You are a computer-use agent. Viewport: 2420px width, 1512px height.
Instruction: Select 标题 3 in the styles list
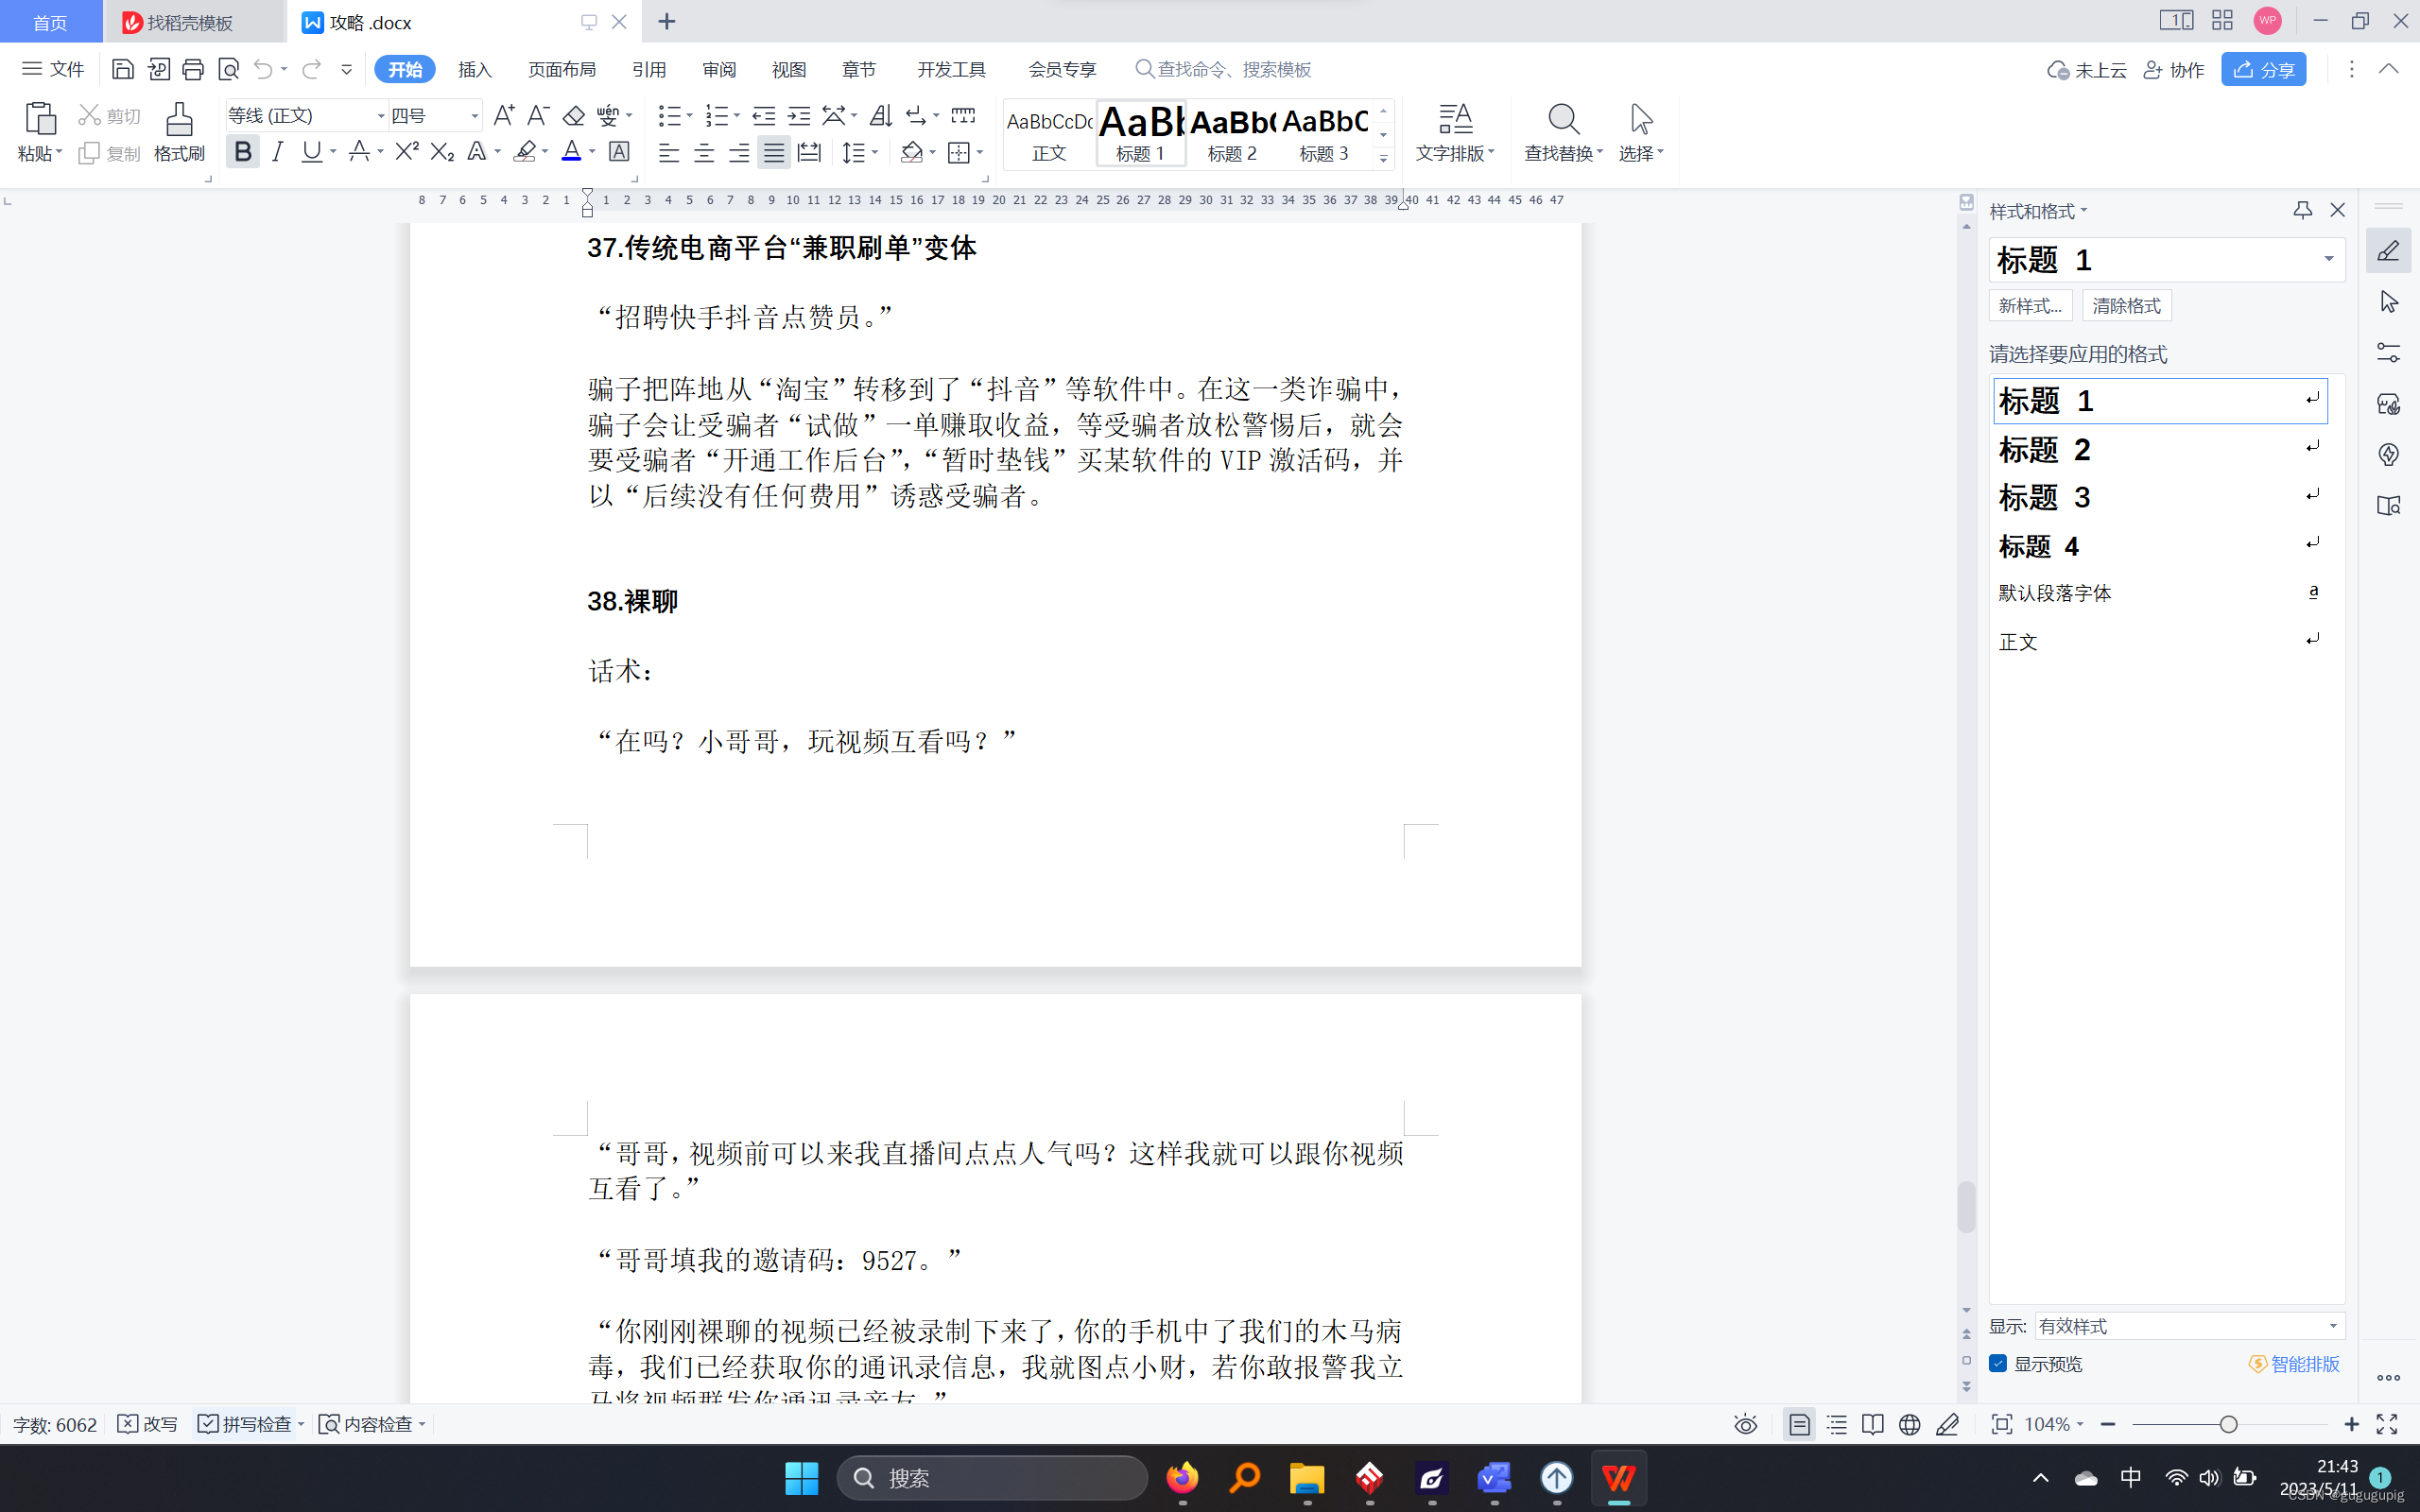coord(2045,497)
